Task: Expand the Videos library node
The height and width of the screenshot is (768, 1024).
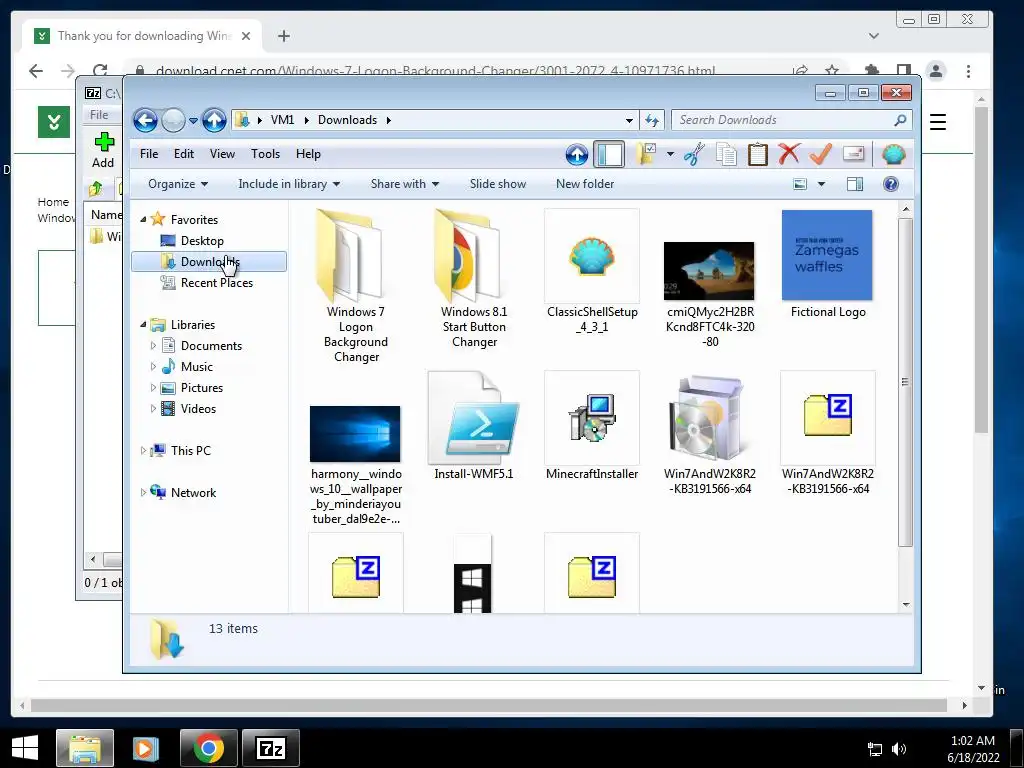Action: [x=153, y=409]
